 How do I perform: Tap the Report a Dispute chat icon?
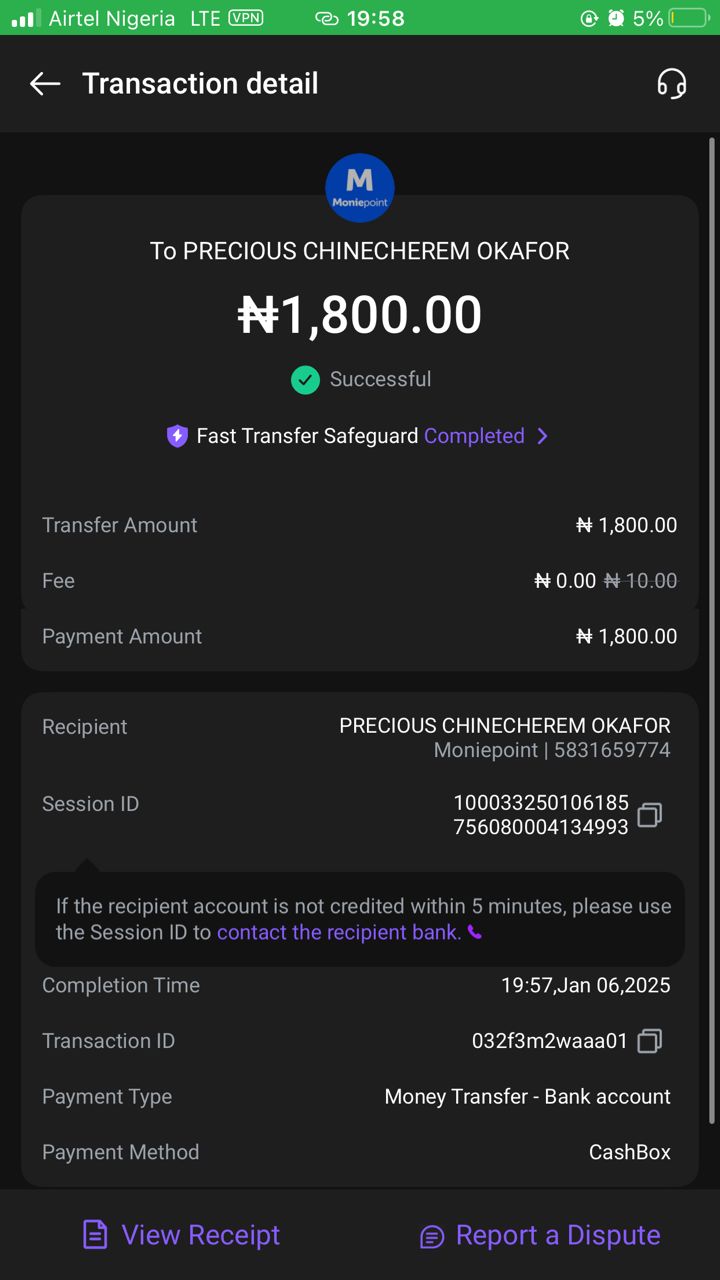click(x=432, y=1237)
